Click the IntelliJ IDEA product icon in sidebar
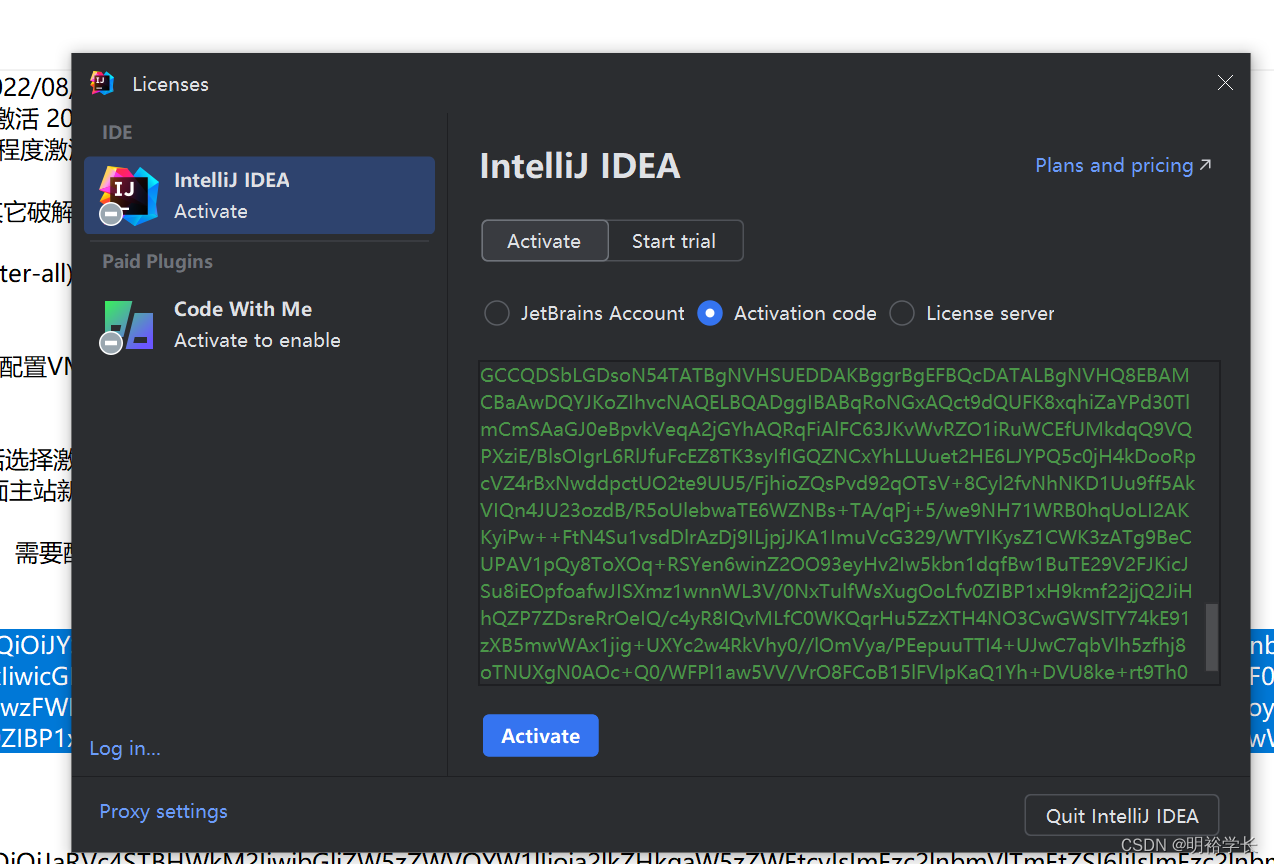The width and height of the screenshot is (1274, 864). (x=128, y=195)
